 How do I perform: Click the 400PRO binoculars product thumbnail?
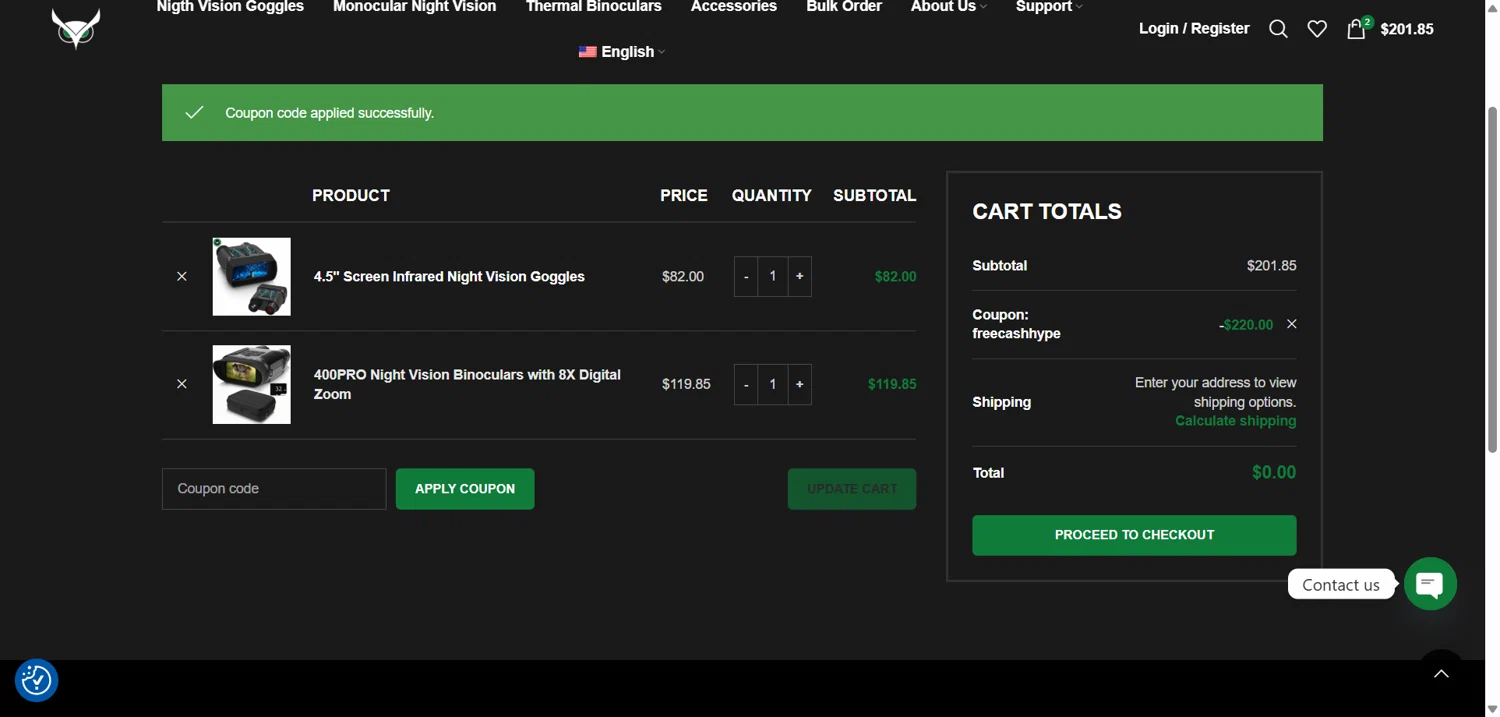tap(252, 385)
